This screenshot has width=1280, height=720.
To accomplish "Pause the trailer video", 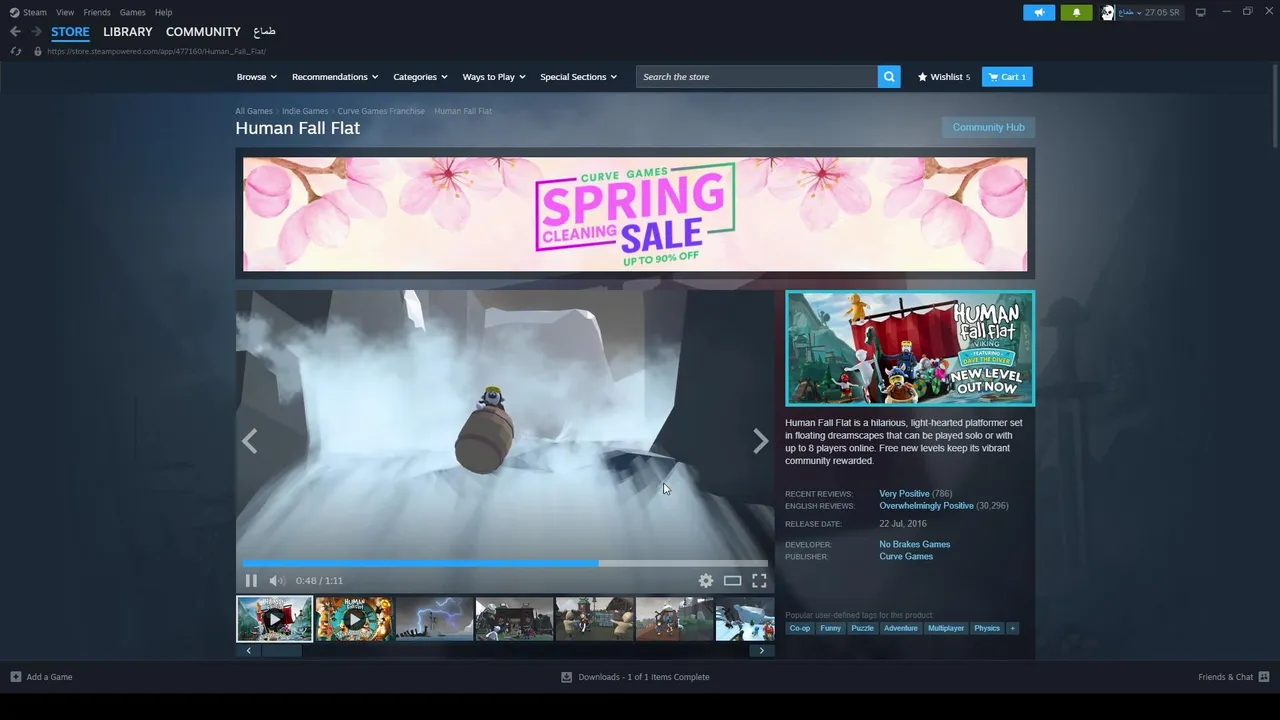I will pos(251,580).
